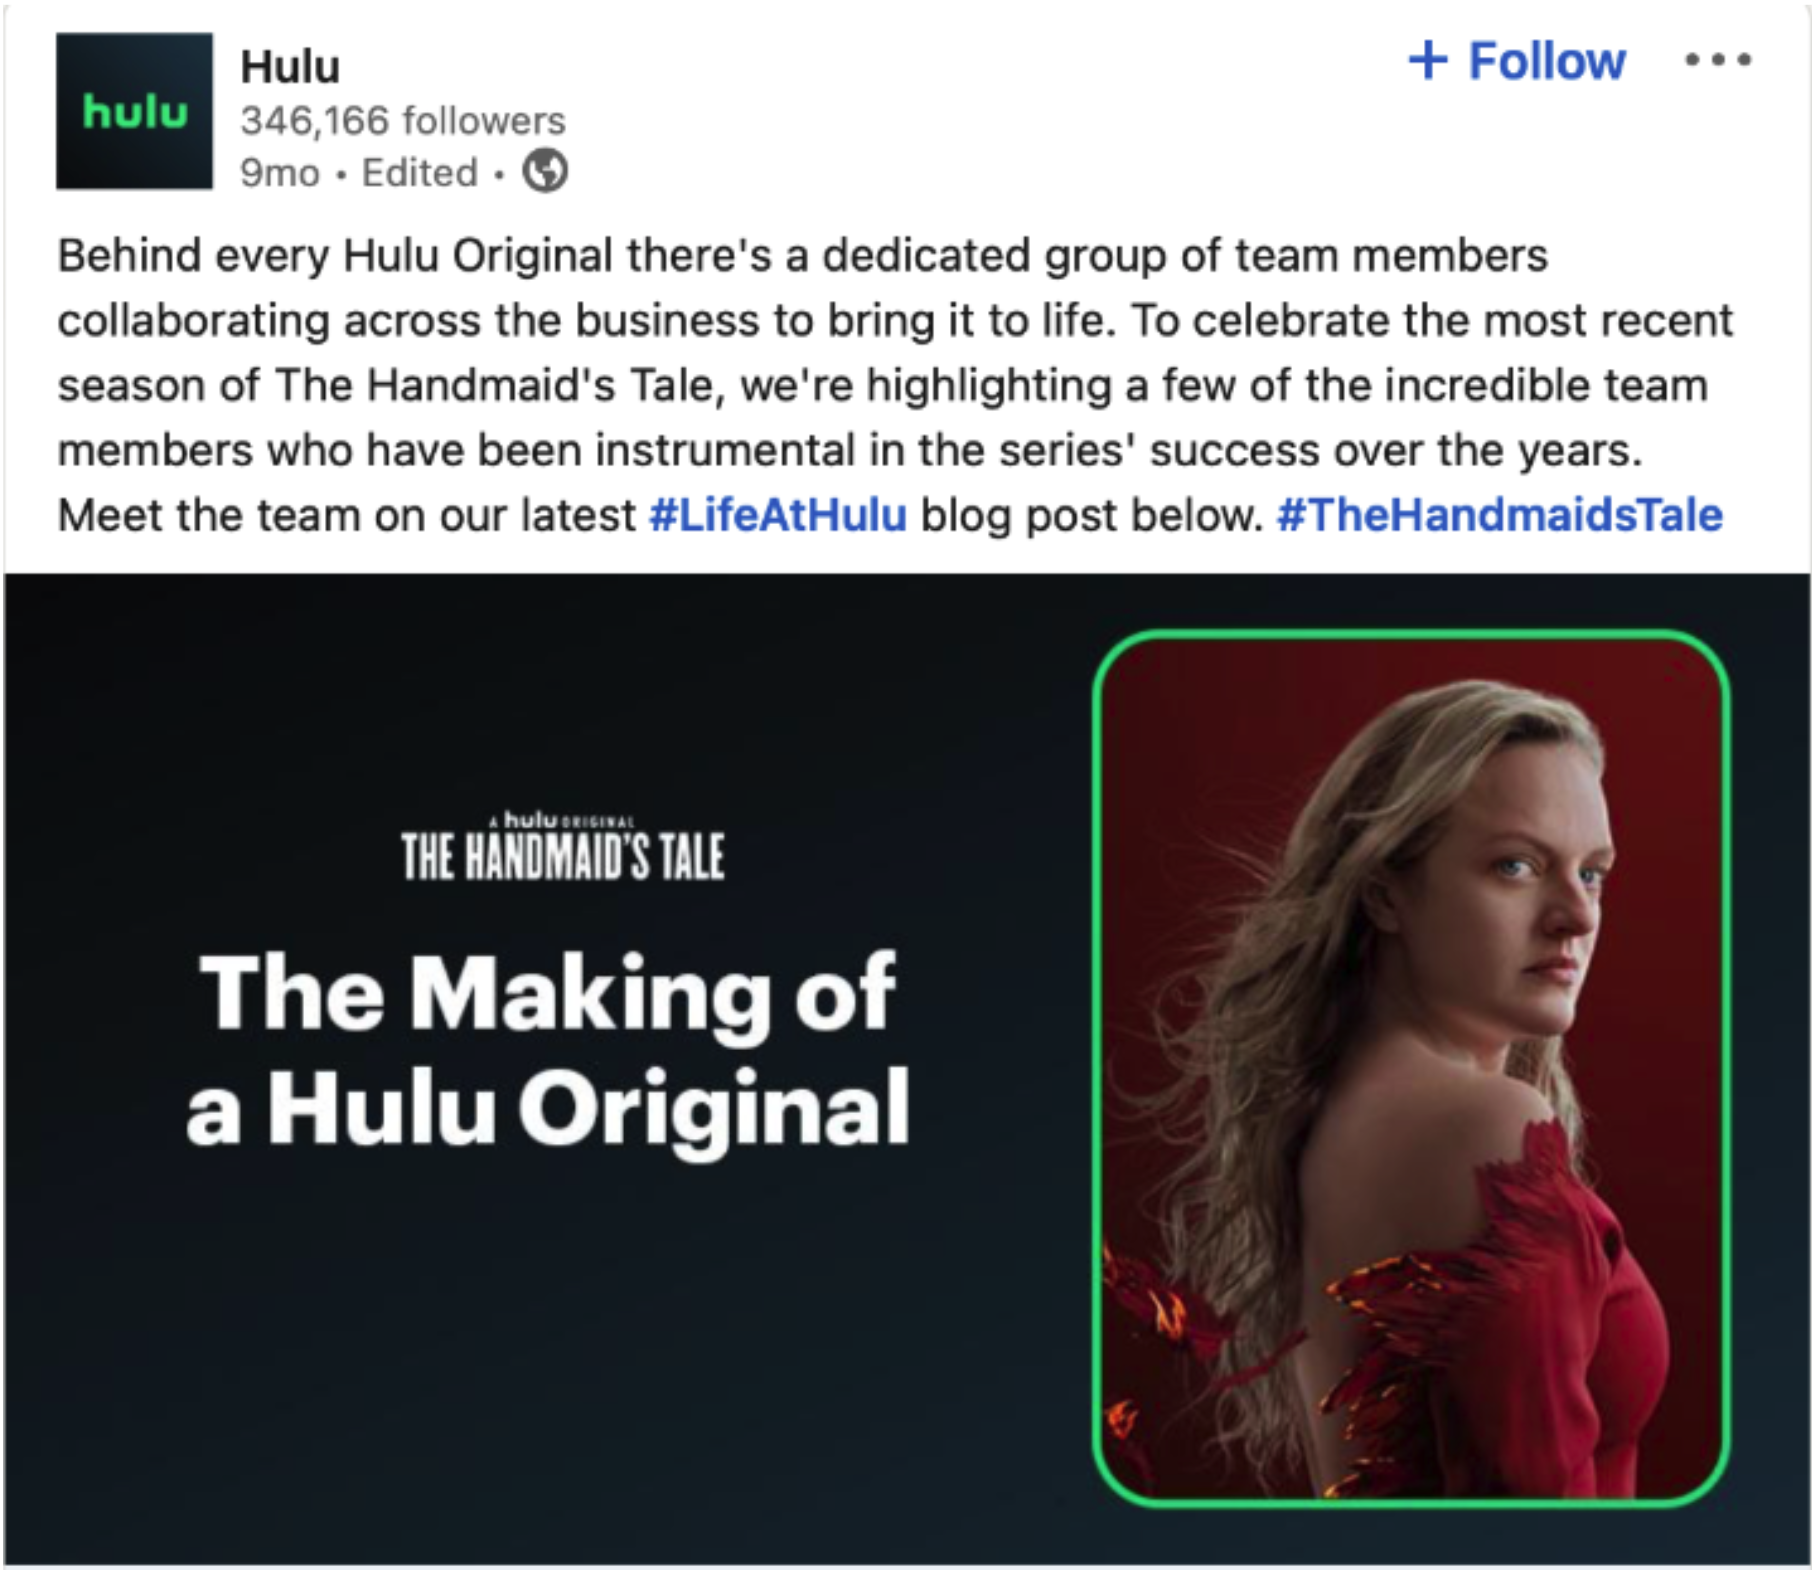Viewport: 1812px width, 1570px height.
Task: Follow the Hulu page
Action: coord(1517,60)
